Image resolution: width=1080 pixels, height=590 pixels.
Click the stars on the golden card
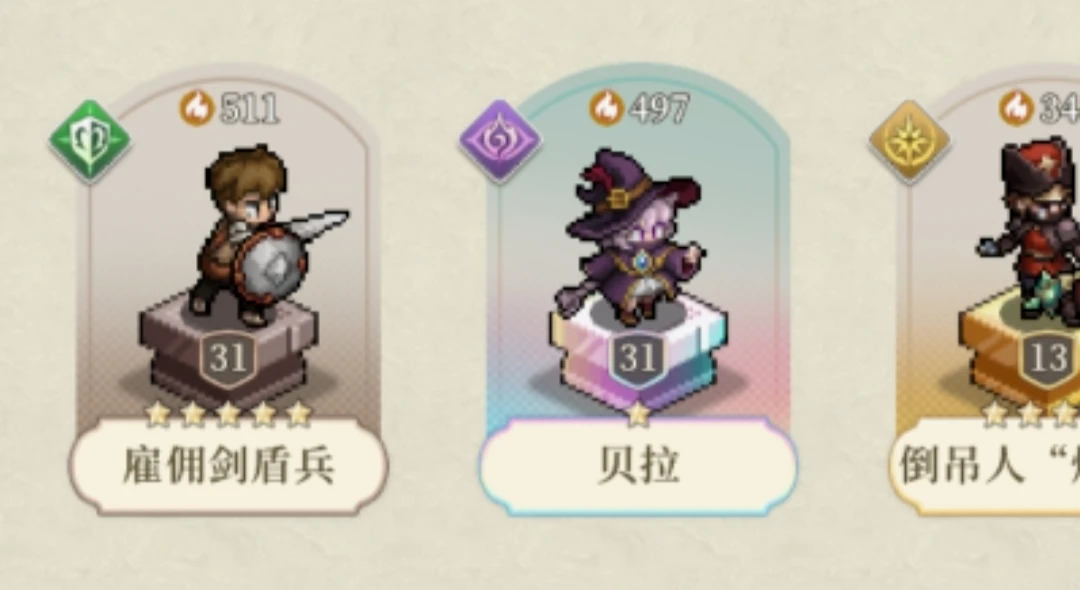(x=1030, y=414)
